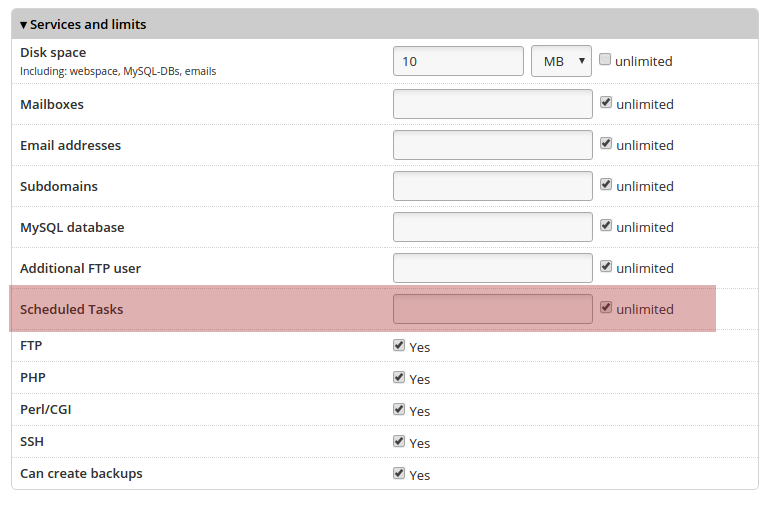Toggle unlimited Scheduled Tasks checkbox
The width and height of the screenshot is (774, 507).
606,308
